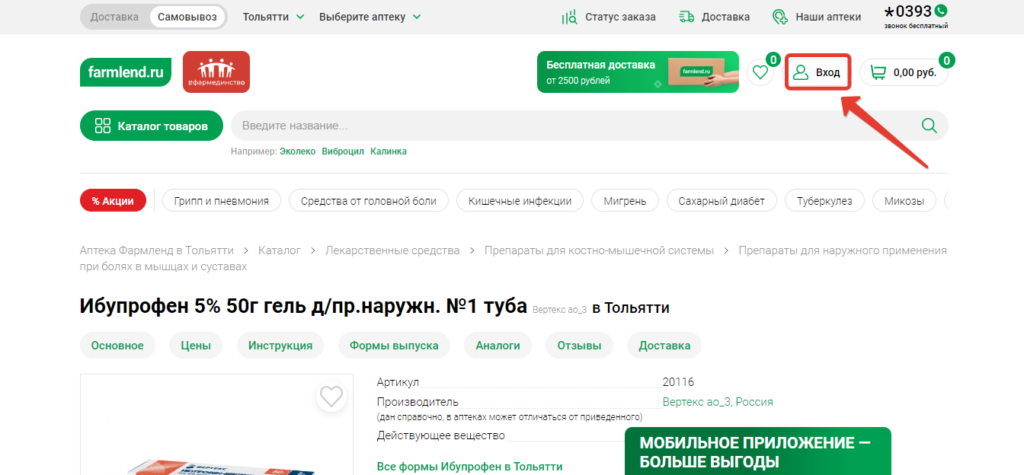Open the Выберите аптеку dropdown
Image resolution: width=1024 pixels, height=475 pixels.
370,17
